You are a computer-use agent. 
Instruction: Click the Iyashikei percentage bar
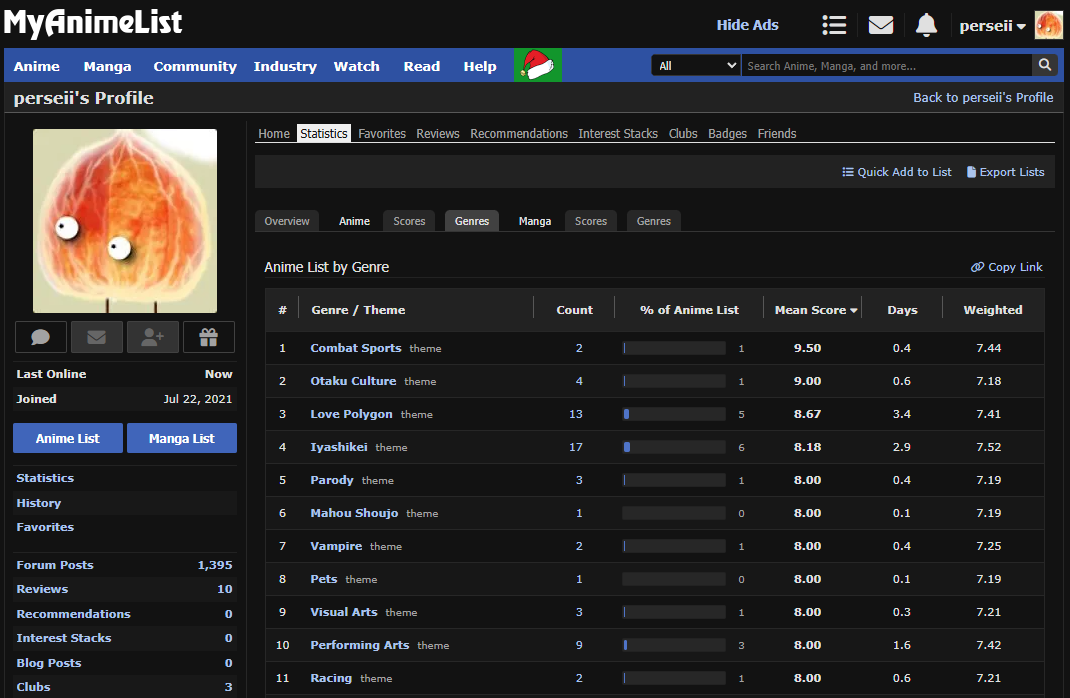[674, 447]
